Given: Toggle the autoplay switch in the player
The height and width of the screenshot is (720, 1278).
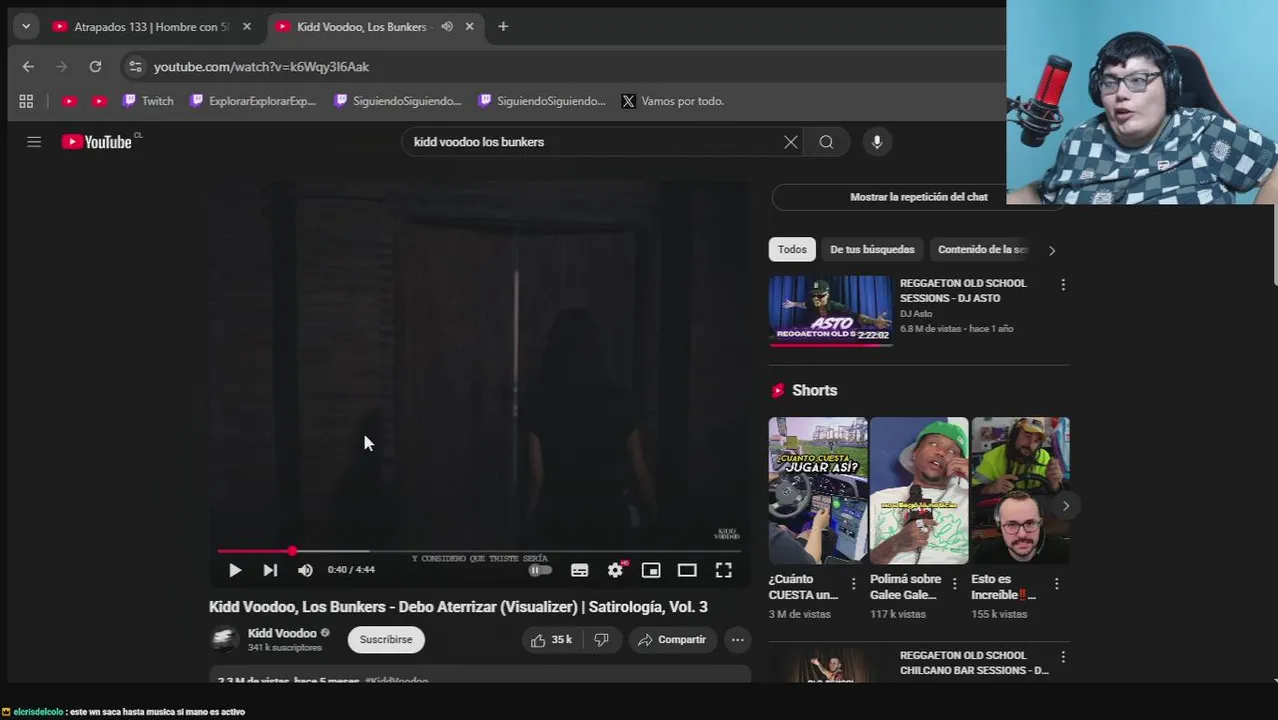Looking at the screenshot, I should (x=540, y=570).
